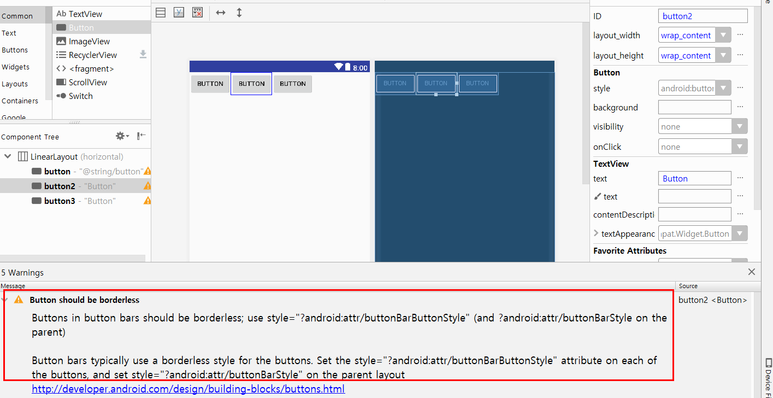
Task: Click the warning icon beside button
Action: tap(147, 171)
